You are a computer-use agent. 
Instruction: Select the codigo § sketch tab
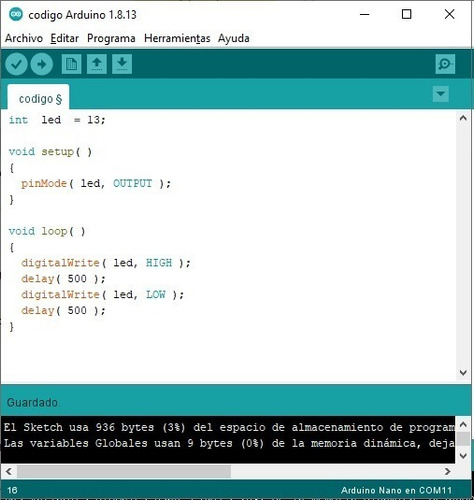[x=38, y=97]
